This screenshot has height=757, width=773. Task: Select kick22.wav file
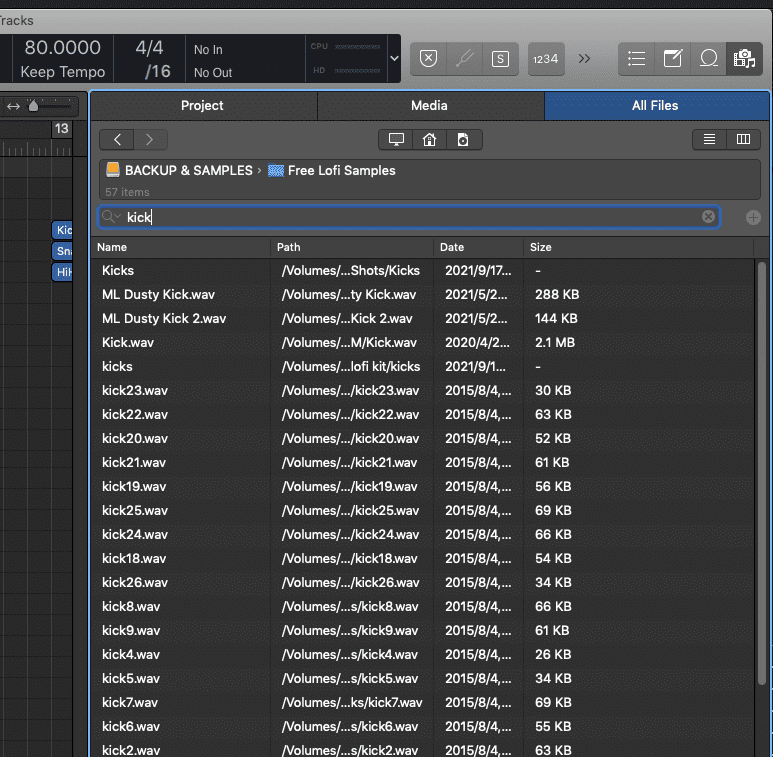[423, 414]
